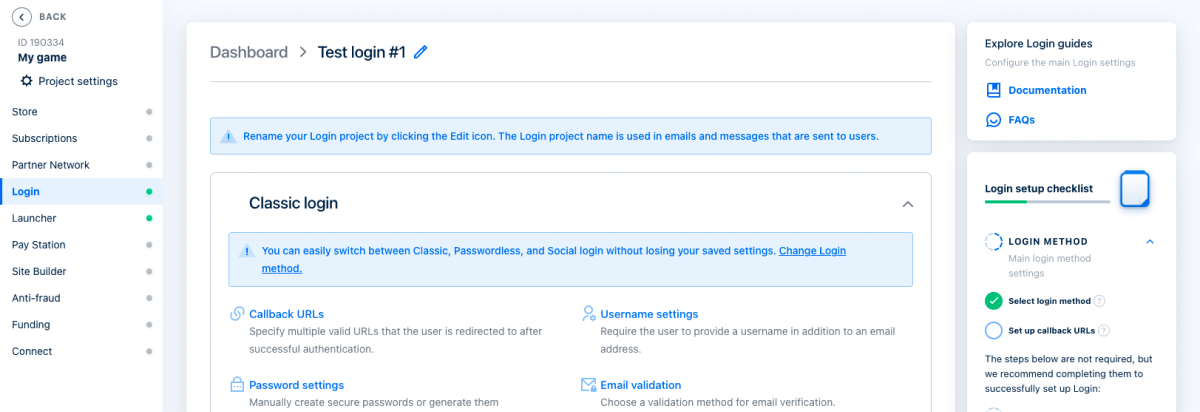1200x412 pixels.
Task: Click the Password settings lock icon
Action: [237, 385]
